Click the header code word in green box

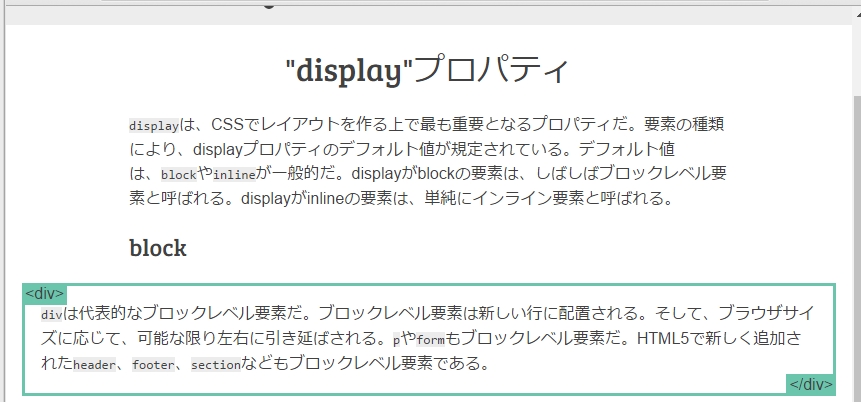tap(94, 365)
